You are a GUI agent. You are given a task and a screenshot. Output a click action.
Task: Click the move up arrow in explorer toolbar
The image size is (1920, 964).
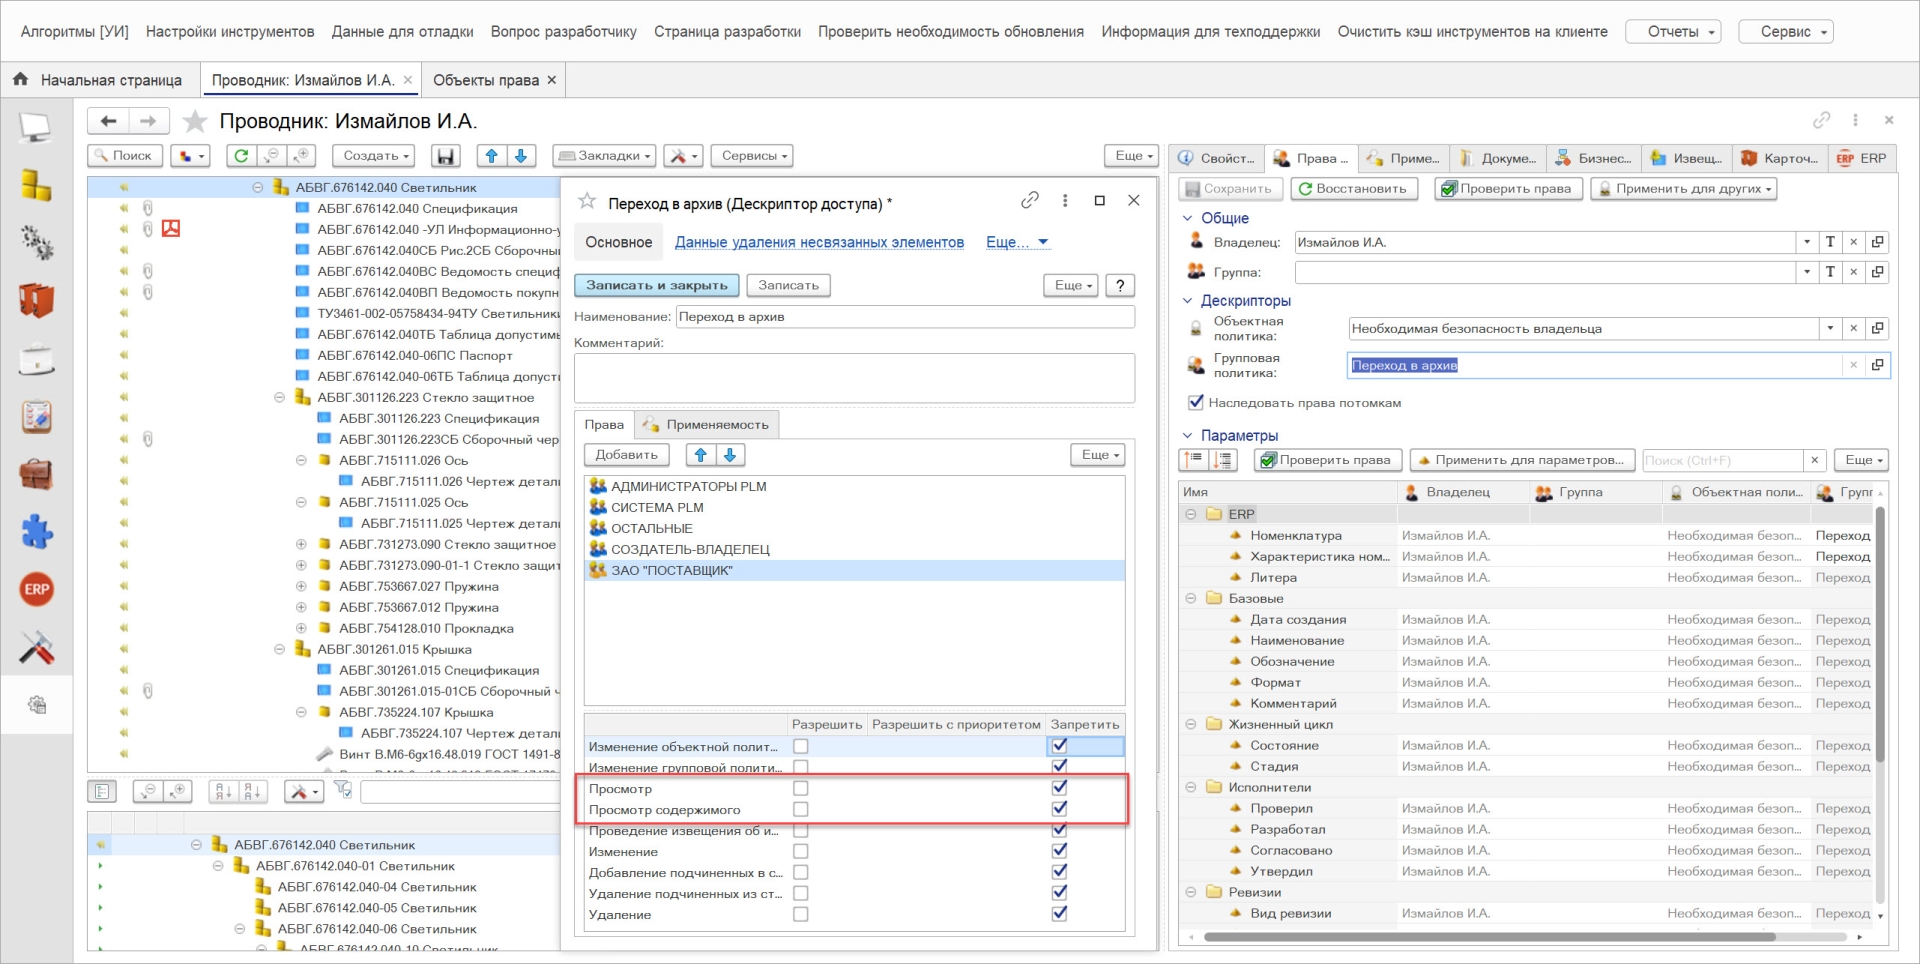click(x=491, y=156)
